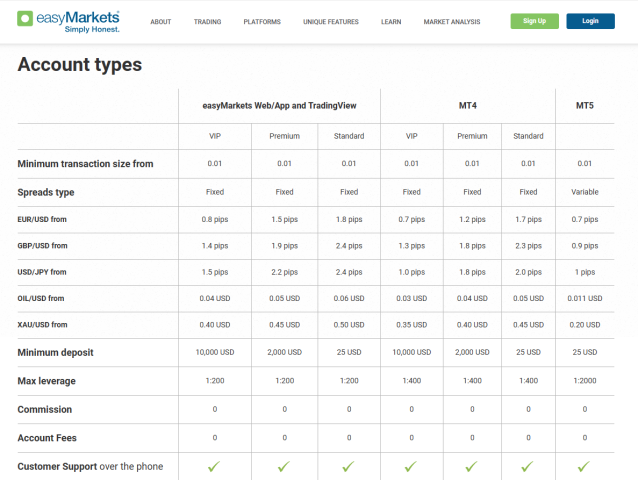Viewport: 638px width, 480px height.
Task: Click the Account types heading
Action: [x=80, y=65]
